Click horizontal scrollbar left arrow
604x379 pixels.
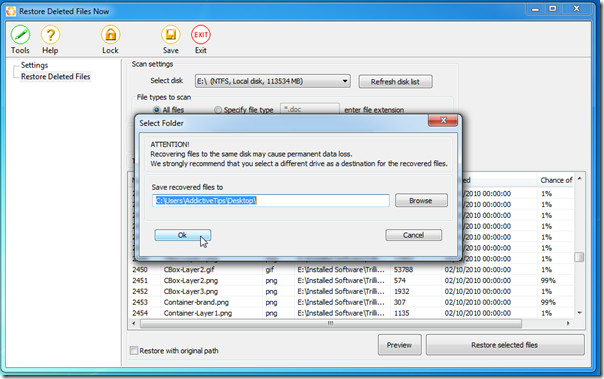click(x=134, y=324)
